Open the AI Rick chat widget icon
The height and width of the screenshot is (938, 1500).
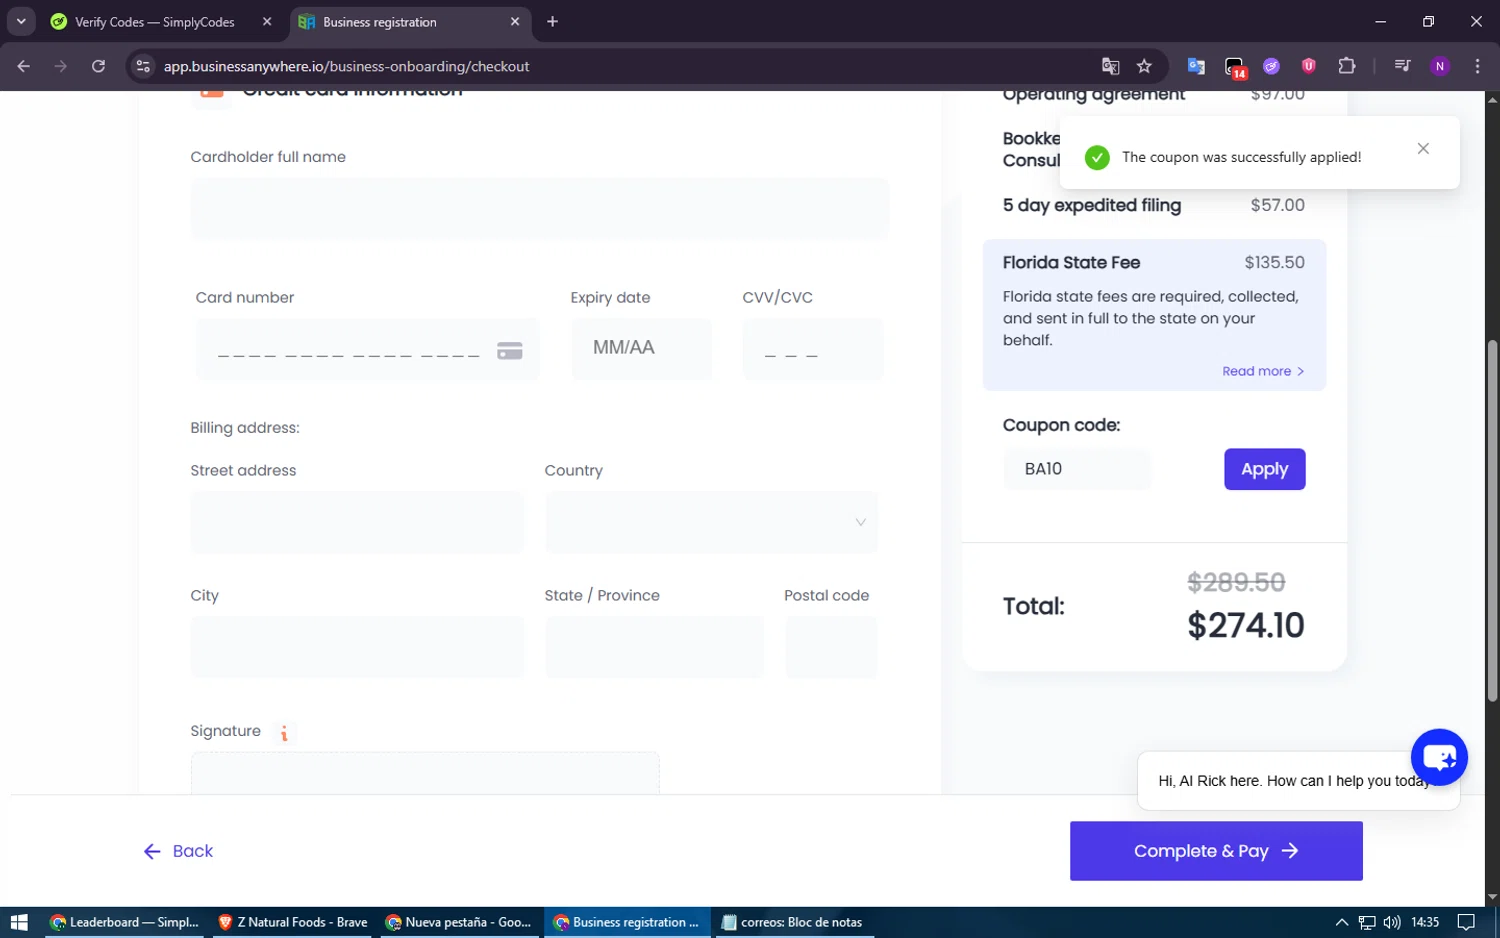[1439, 758]
